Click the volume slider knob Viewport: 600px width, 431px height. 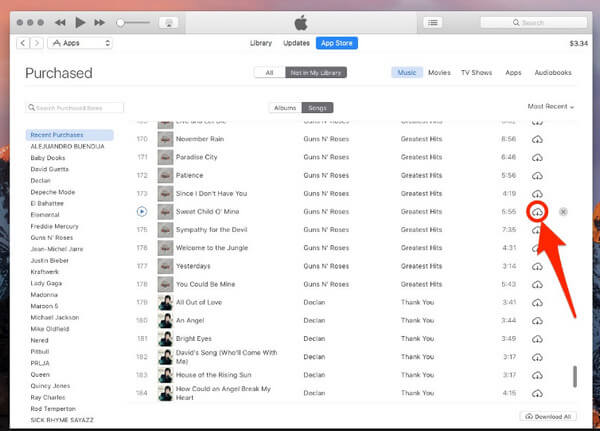121,23
